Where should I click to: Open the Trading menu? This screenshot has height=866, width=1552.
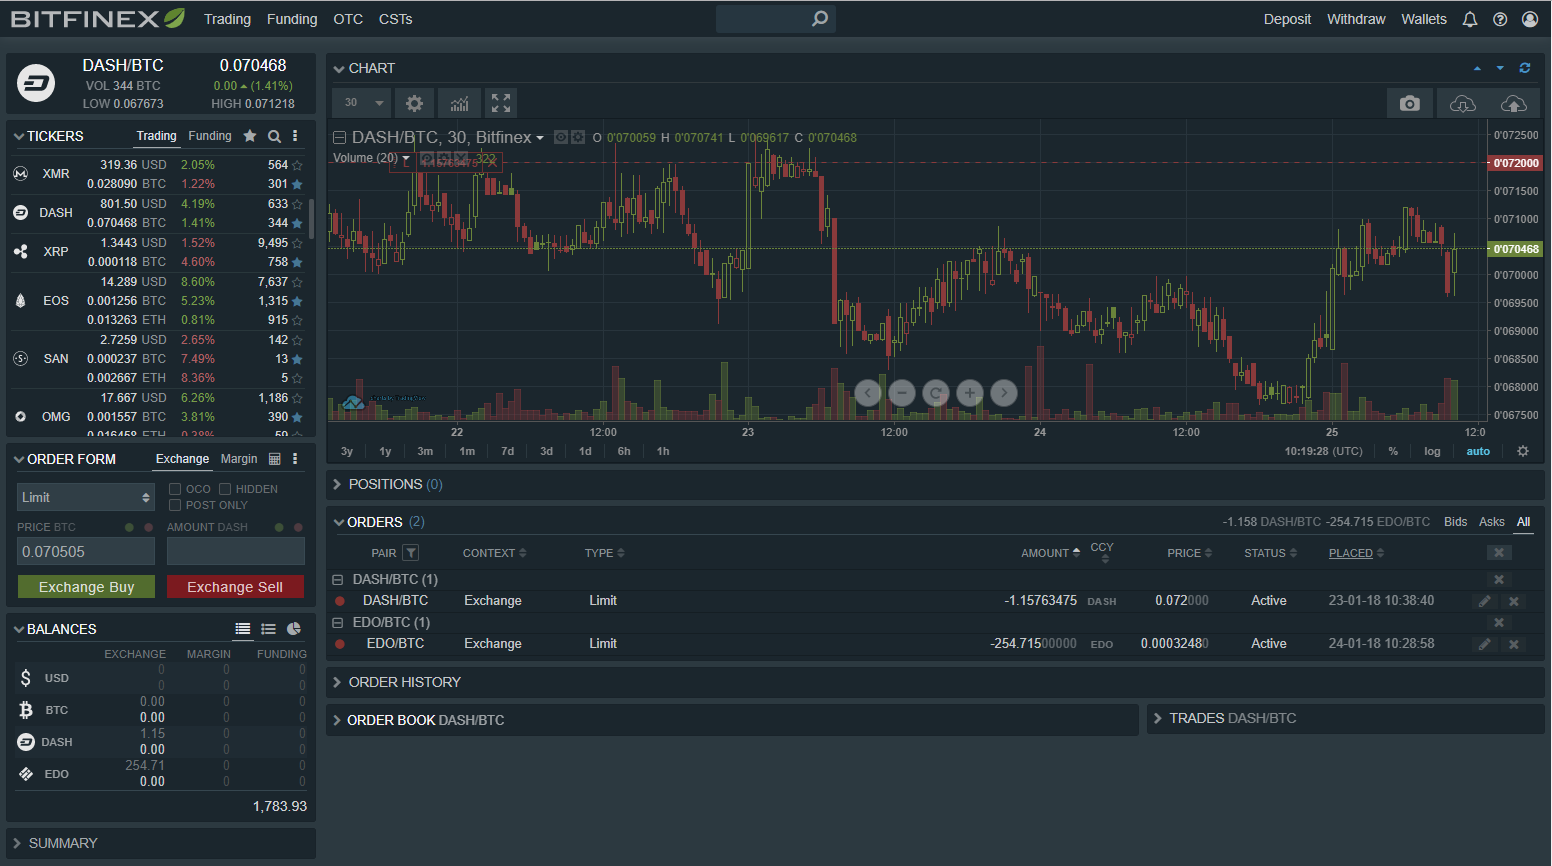(x=227, y=19)
